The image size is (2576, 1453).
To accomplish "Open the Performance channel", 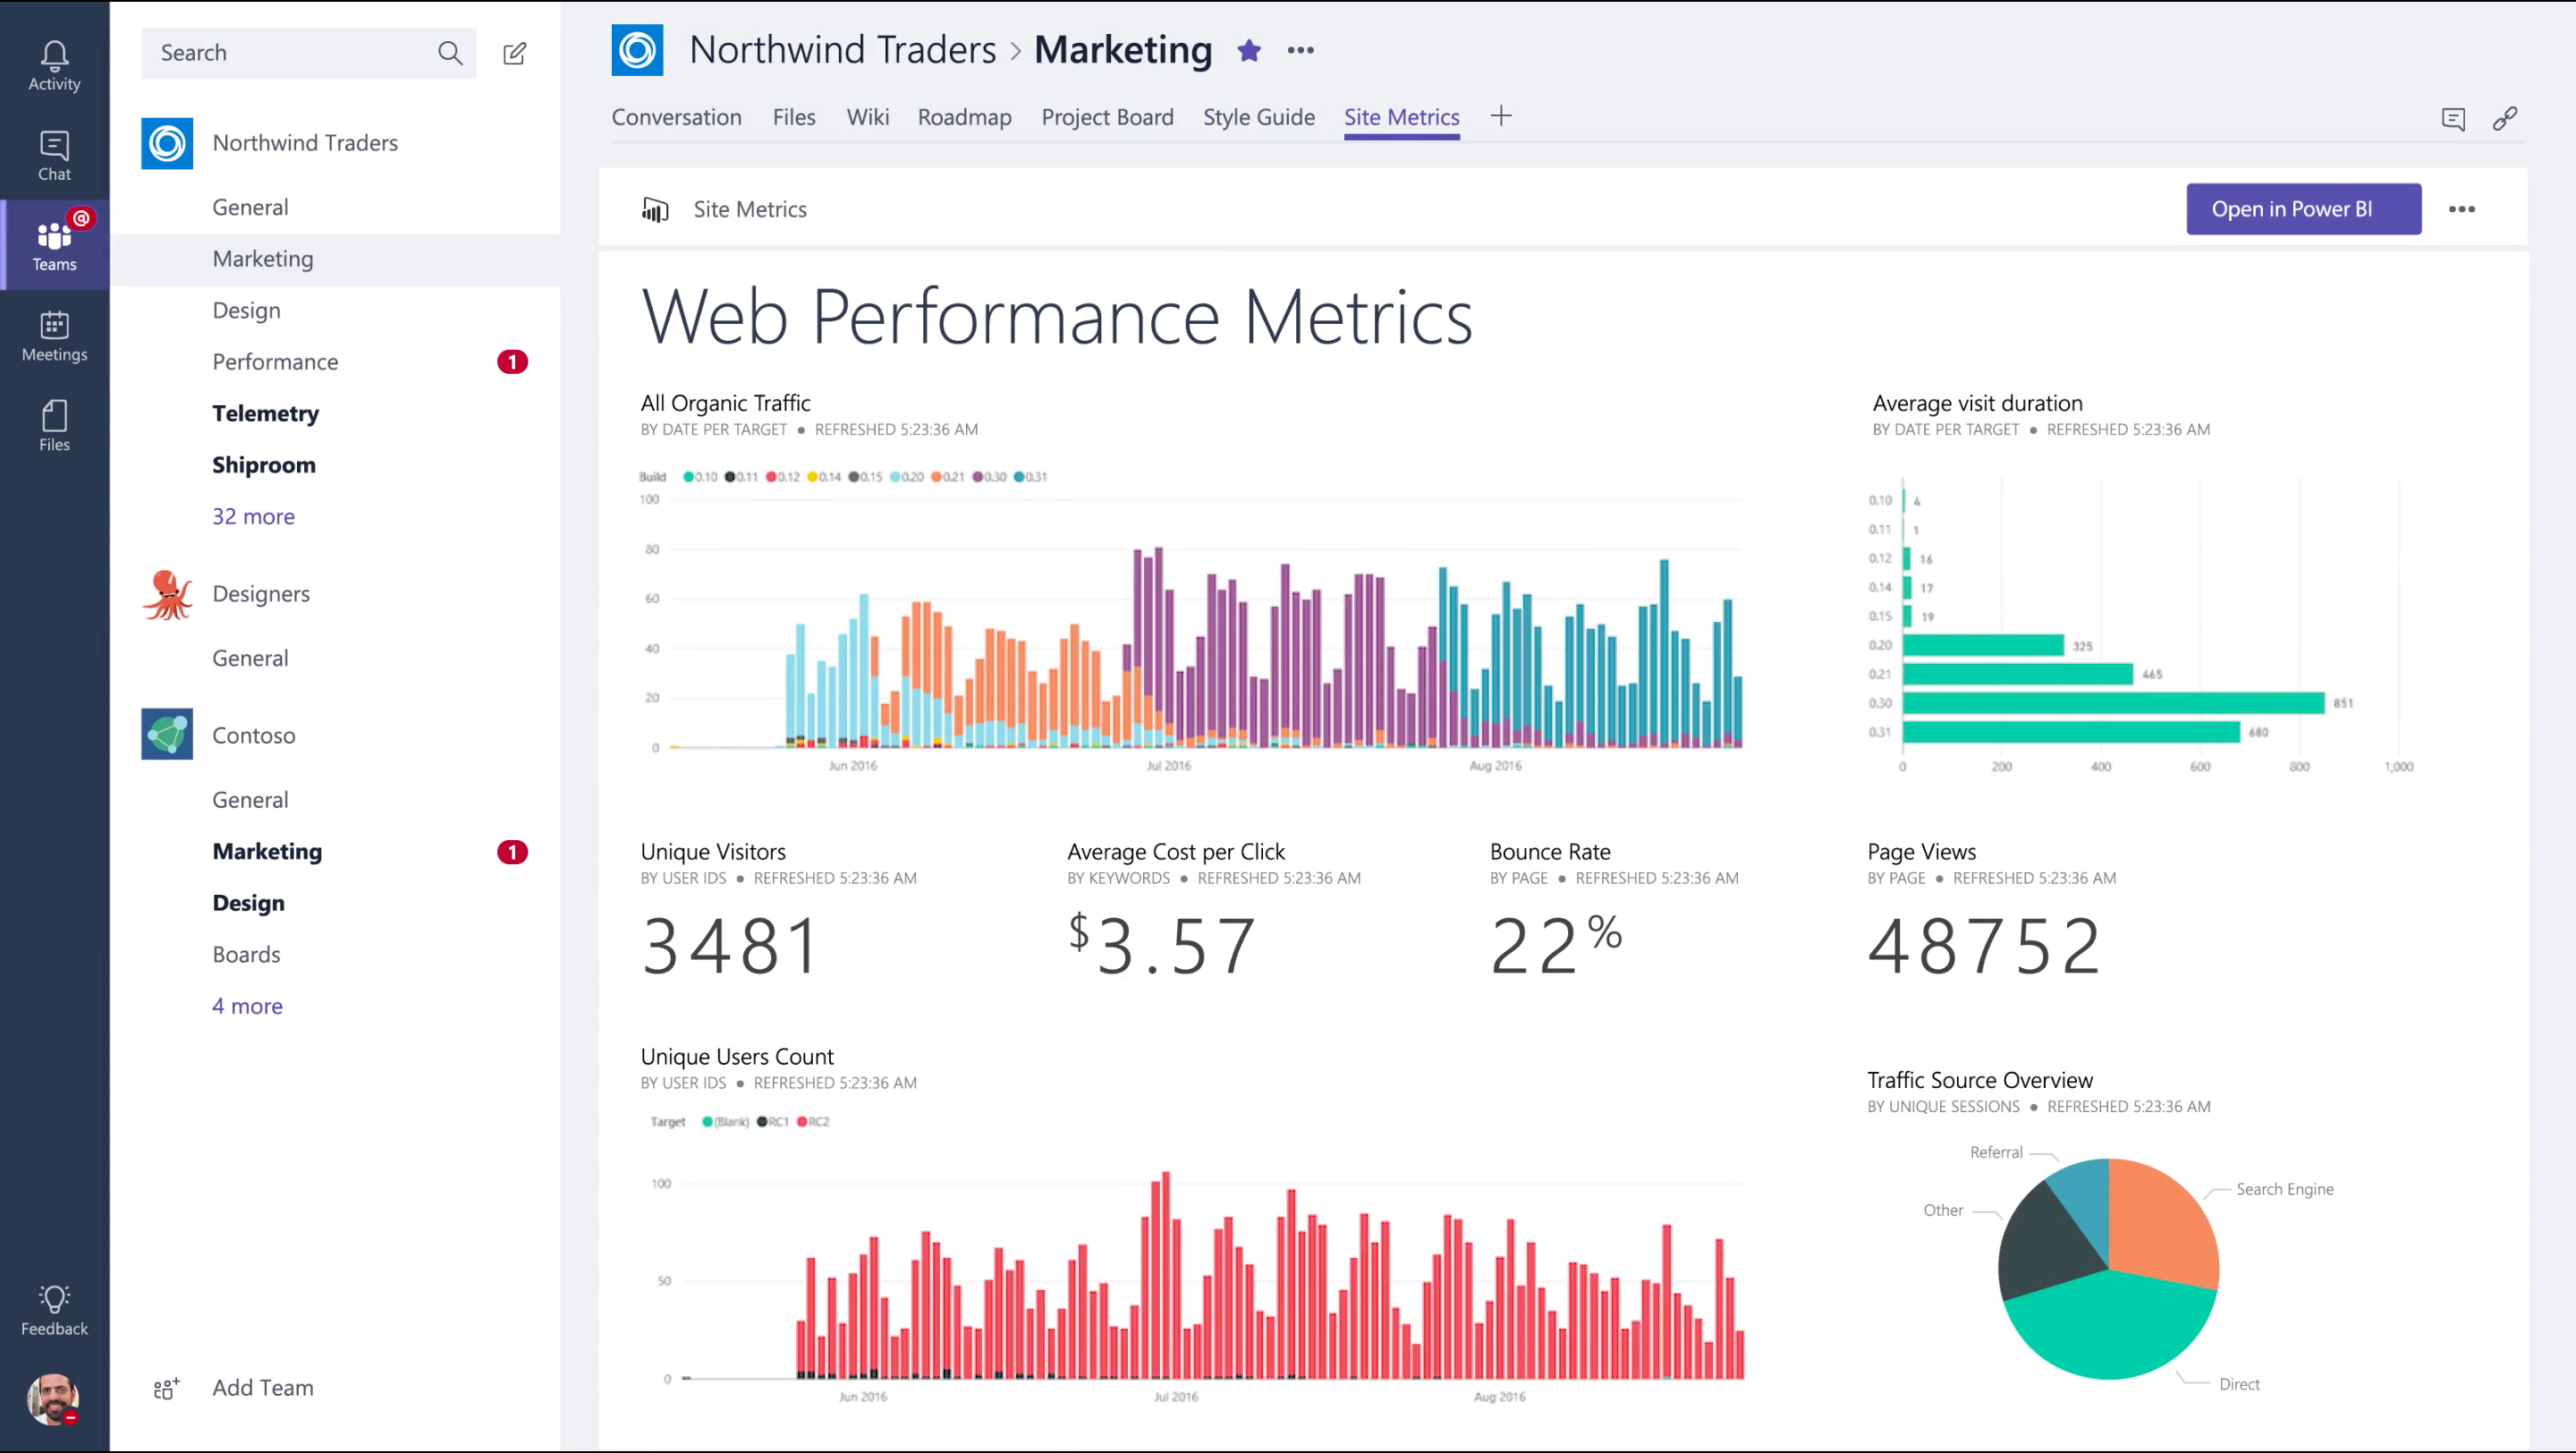I will coord(275,362).
